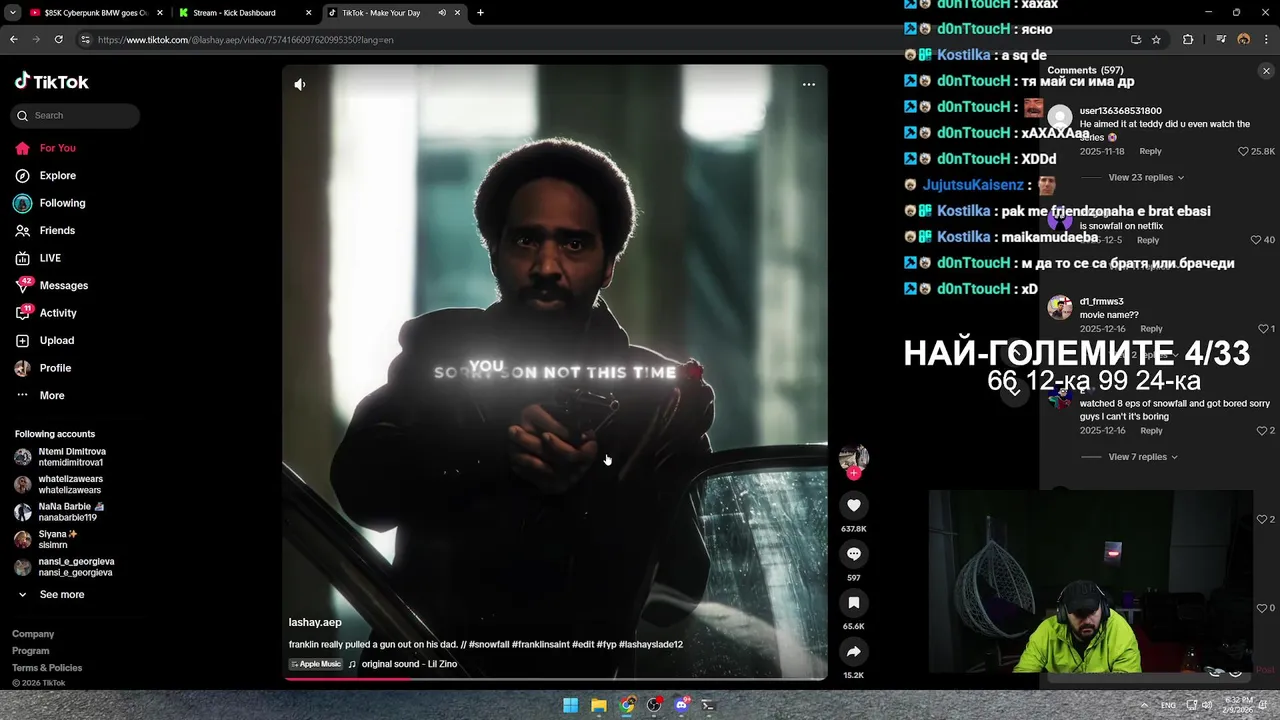This screenshot has width=1280, height=720.
Task: Go back in browser history
Action: [14, 40]
